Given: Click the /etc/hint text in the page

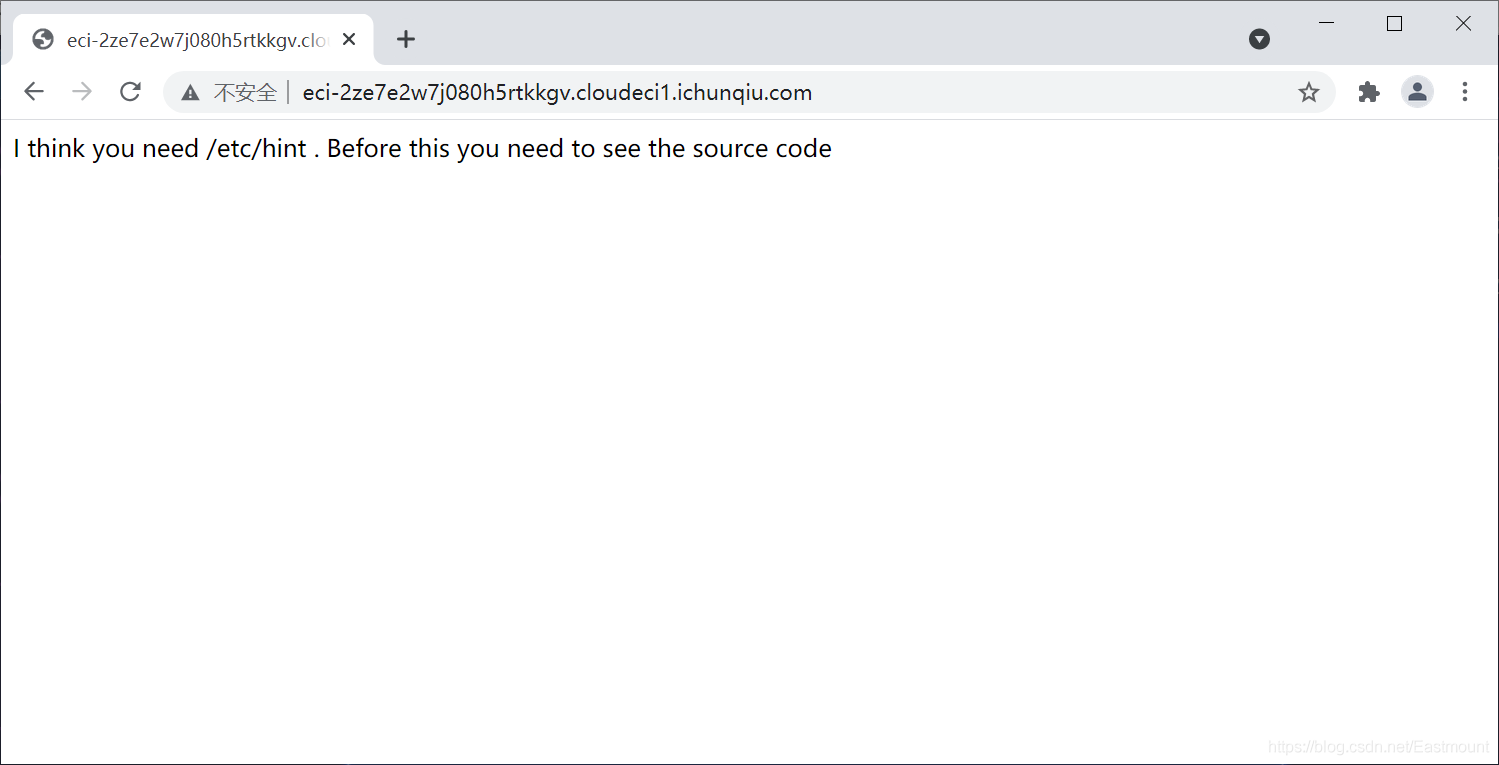Looking at the screenshot, I should pyautogui.click(x=256, y=149).
